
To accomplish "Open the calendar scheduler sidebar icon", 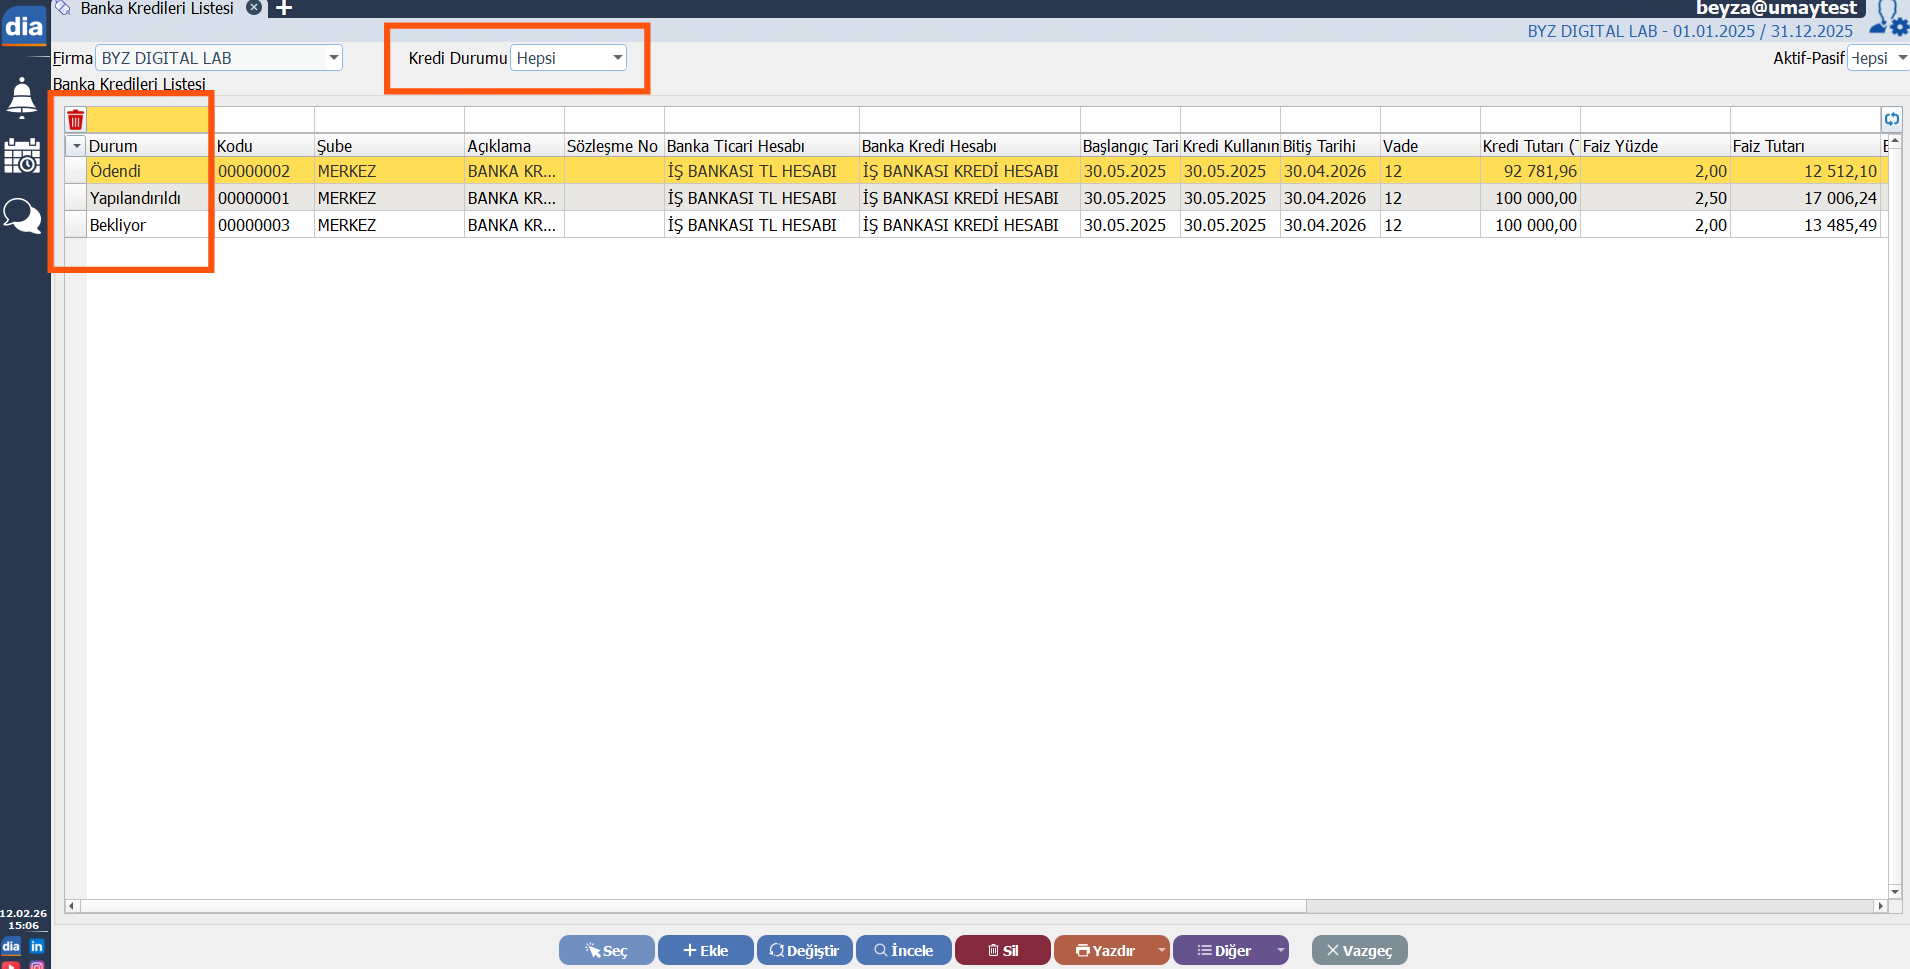I will click(22, 156).
